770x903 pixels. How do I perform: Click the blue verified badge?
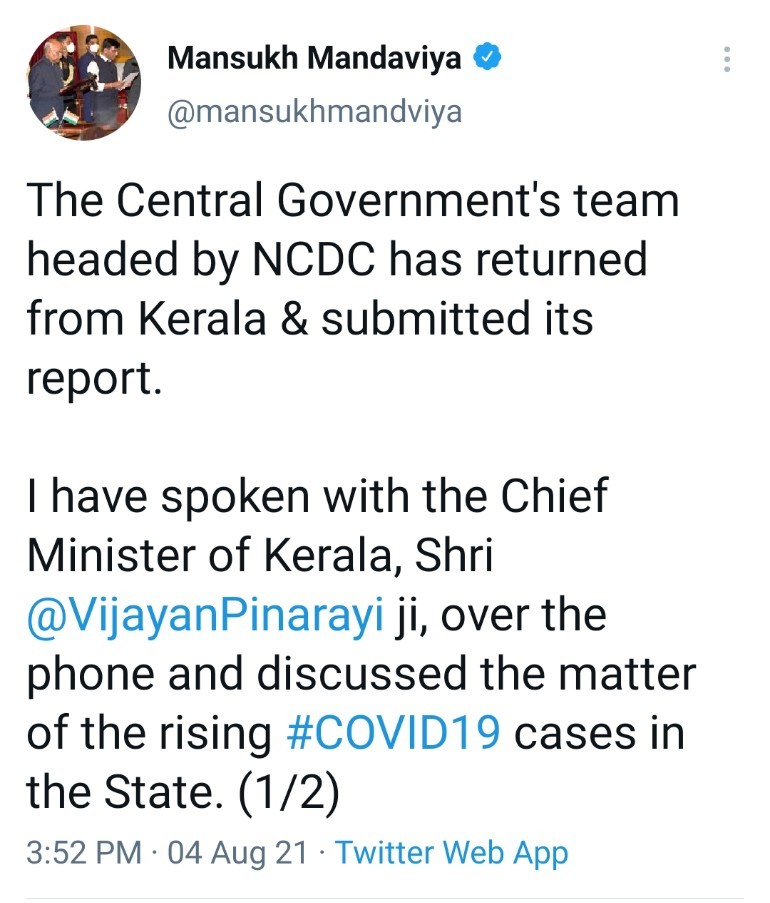coord(487,58)
